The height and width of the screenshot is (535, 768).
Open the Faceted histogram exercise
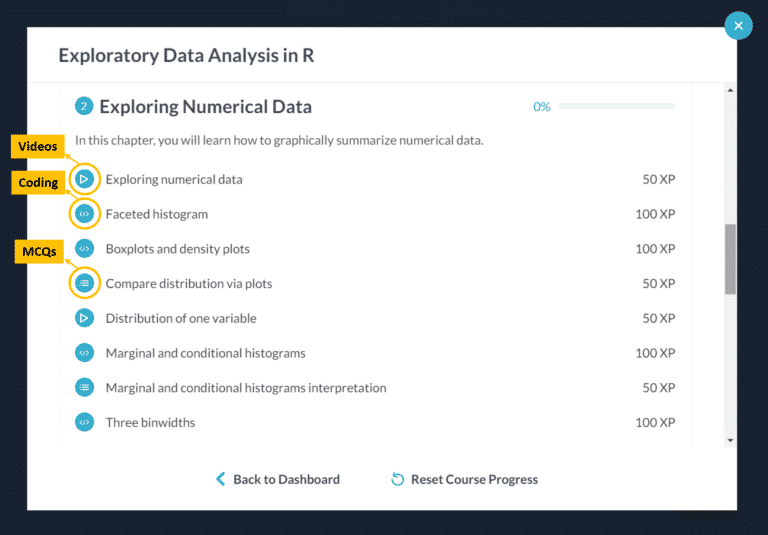coord(157,214)
